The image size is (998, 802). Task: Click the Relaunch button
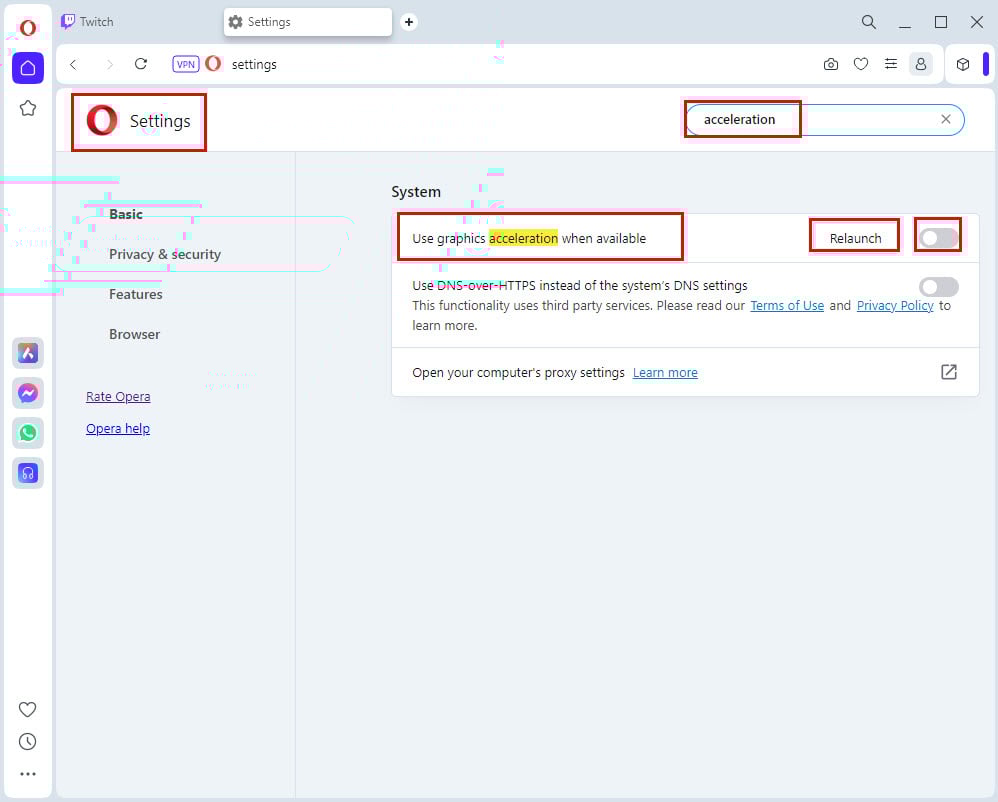(855, 238)
